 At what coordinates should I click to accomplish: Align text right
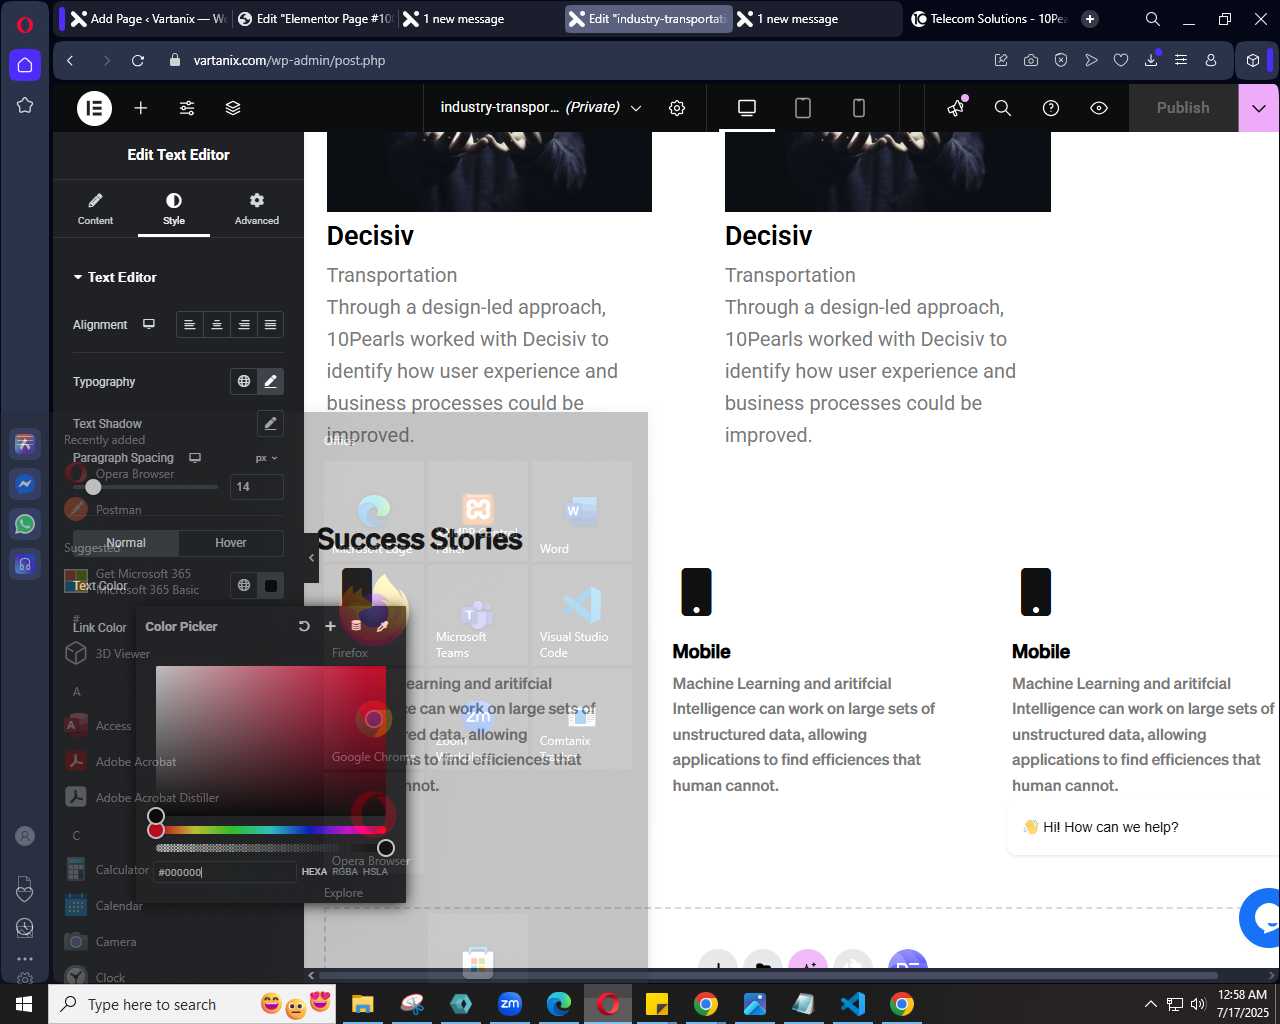pos(244,324)
